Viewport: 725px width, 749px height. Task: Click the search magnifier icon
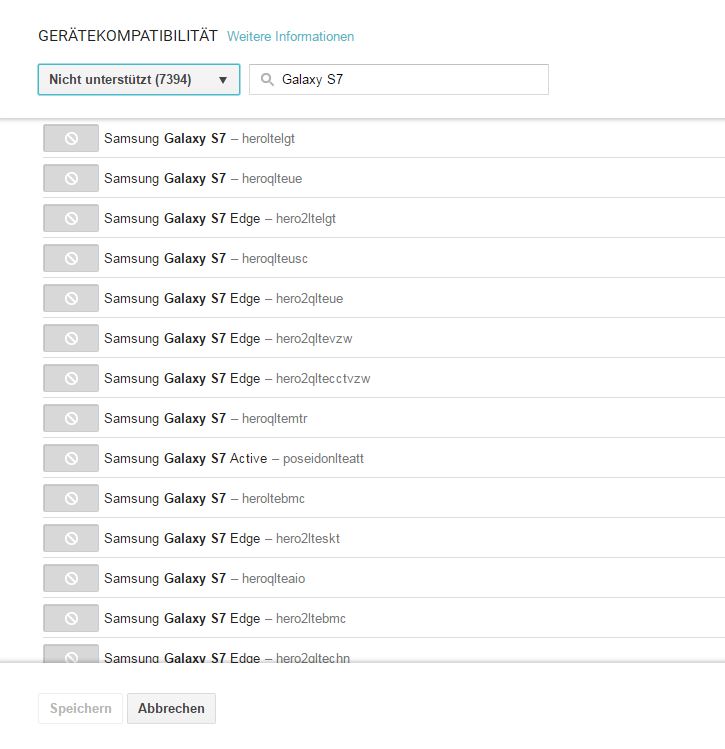tap(267, 80)
